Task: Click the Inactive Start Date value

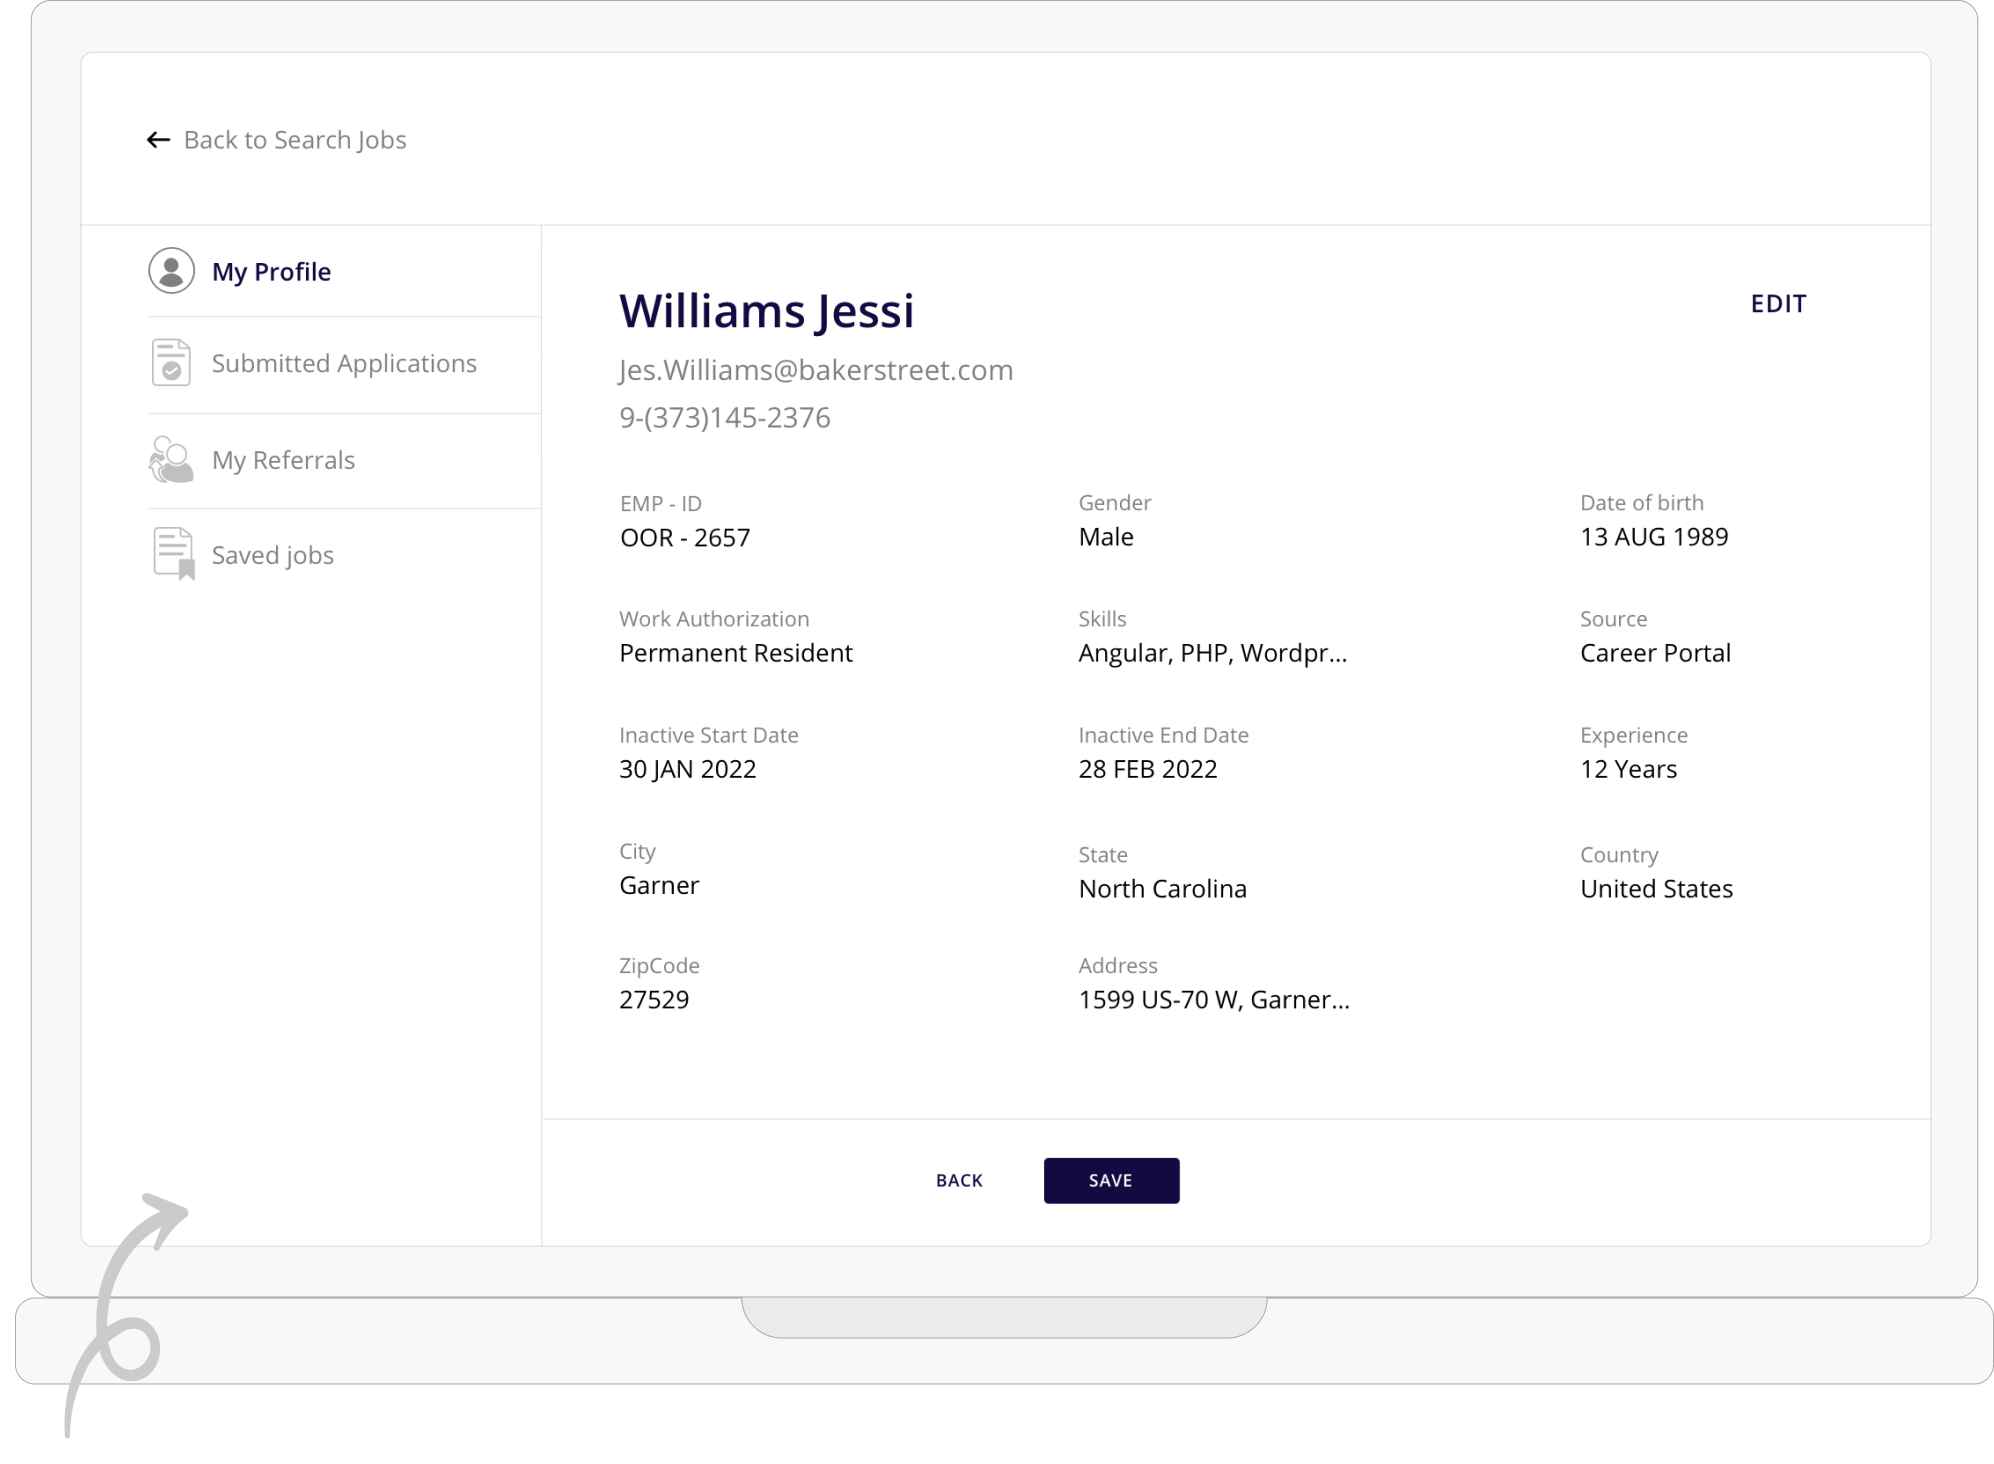Action: 687,769
